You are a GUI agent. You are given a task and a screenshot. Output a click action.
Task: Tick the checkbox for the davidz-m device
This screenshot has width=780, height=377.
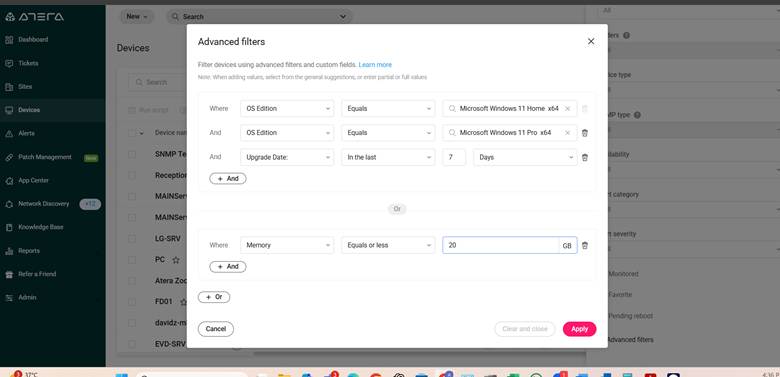coord(132,323)
